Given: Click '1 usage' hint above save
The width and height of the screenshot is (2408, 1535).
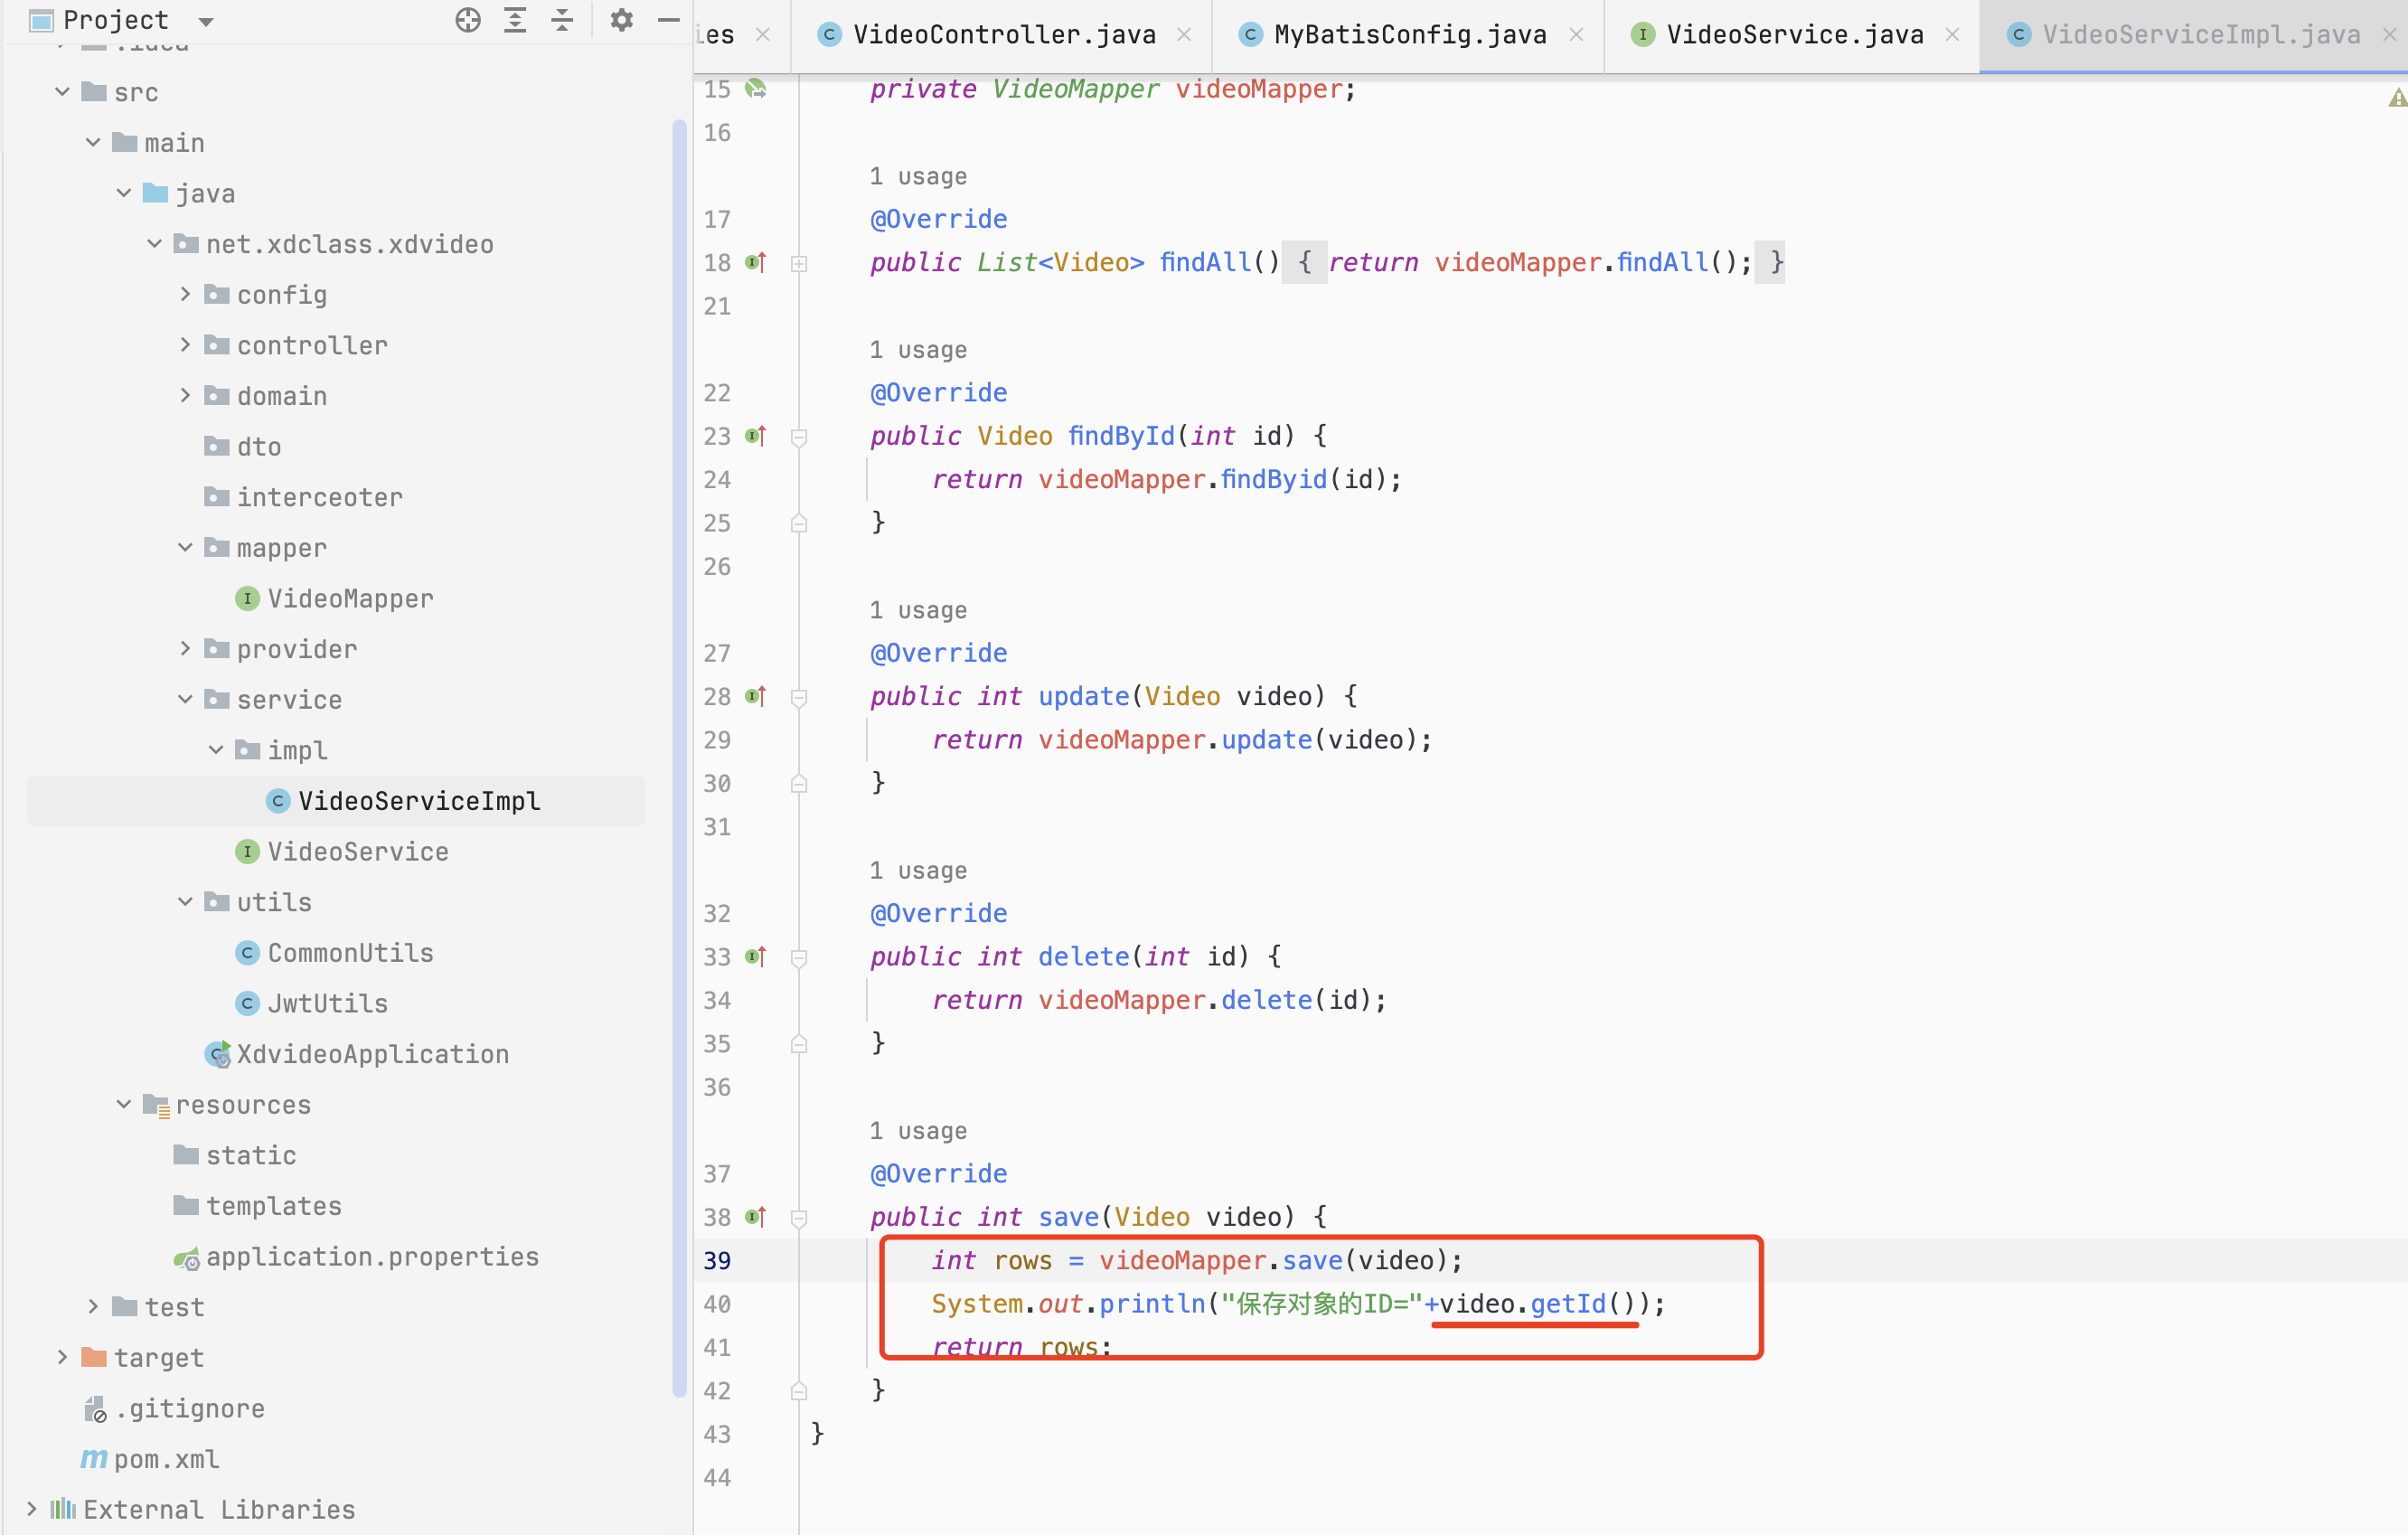Looking at the screenshot, I should [x=918, y=1131].
